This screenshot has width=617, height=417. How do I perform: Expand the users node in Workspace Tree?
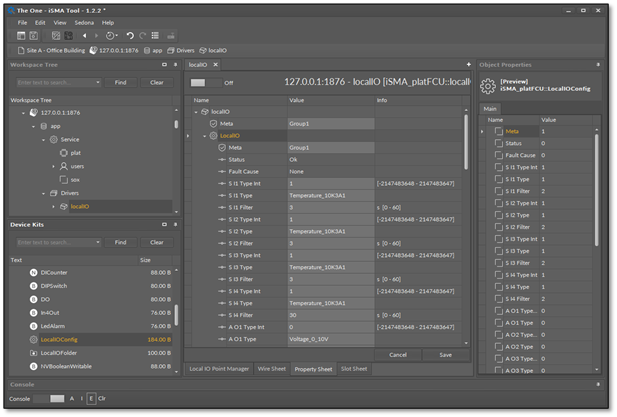[x=54, y=166]
